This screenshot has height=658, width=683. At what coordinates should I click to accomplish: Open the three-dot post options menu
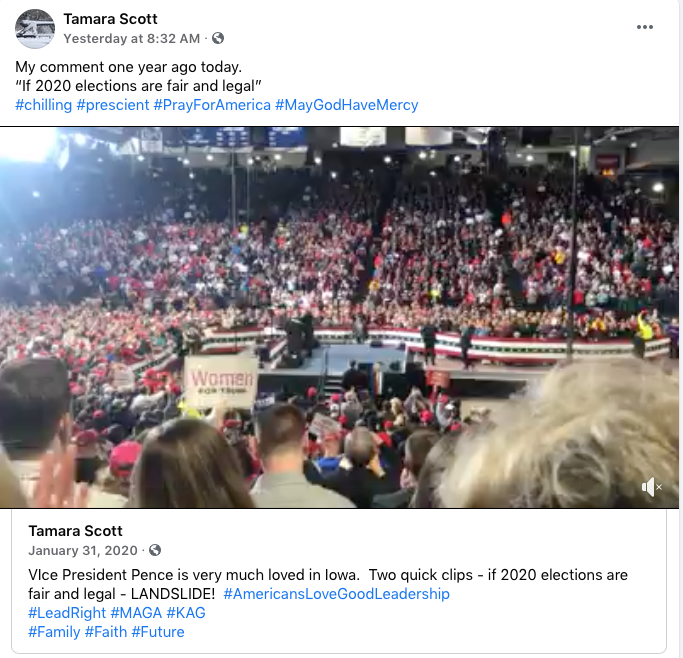[644, 27]
